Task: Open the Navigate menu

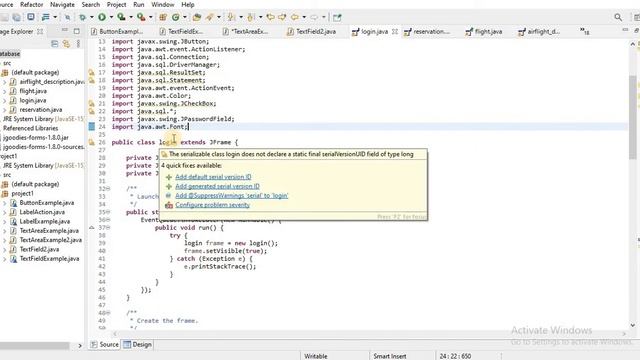Action: (62, 4)
